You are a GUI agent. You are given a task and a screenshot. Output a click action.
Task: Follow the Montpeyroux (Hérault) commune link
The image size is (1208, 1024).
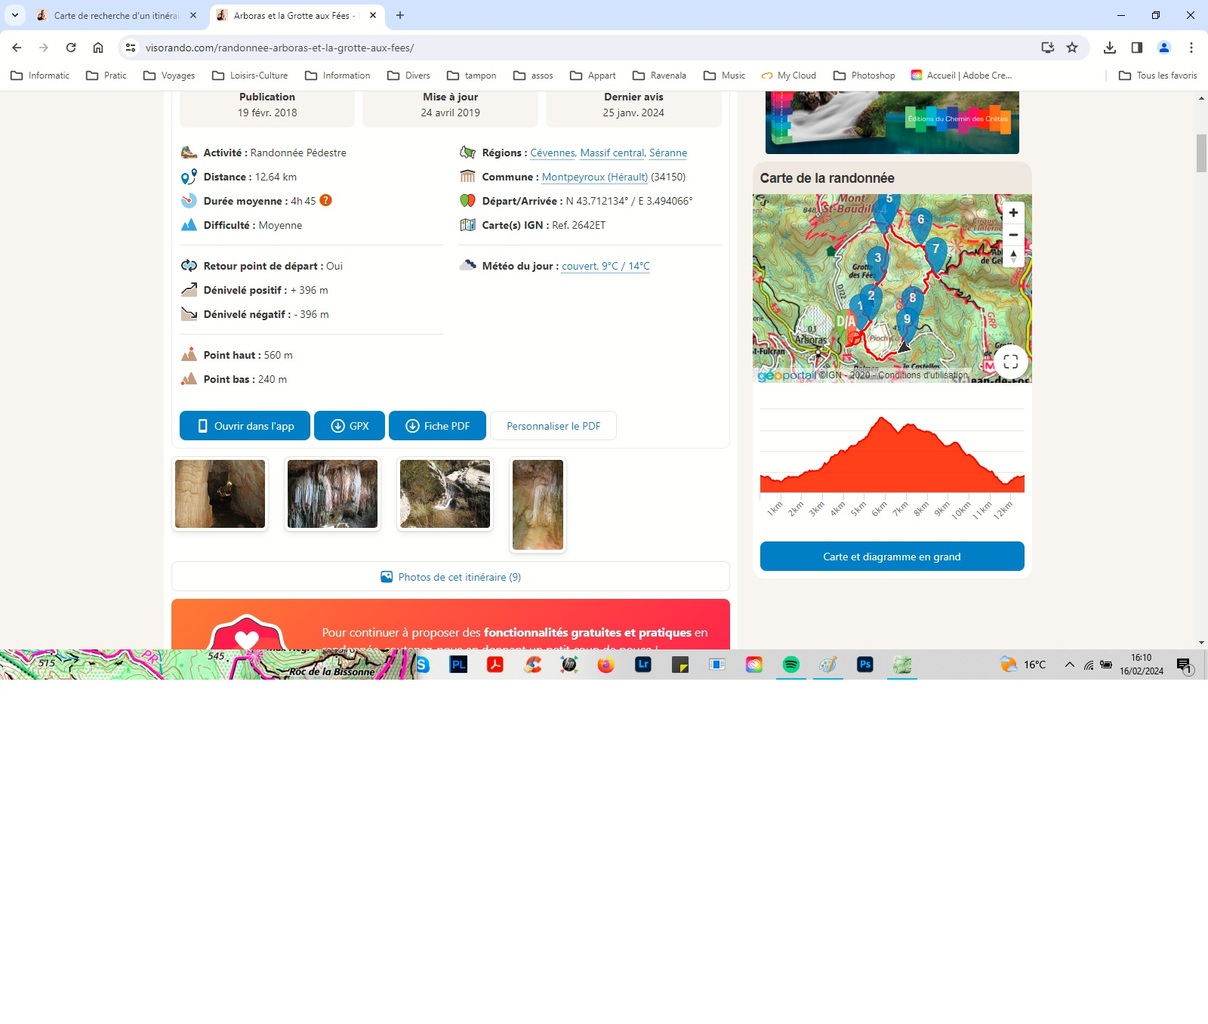594,177
